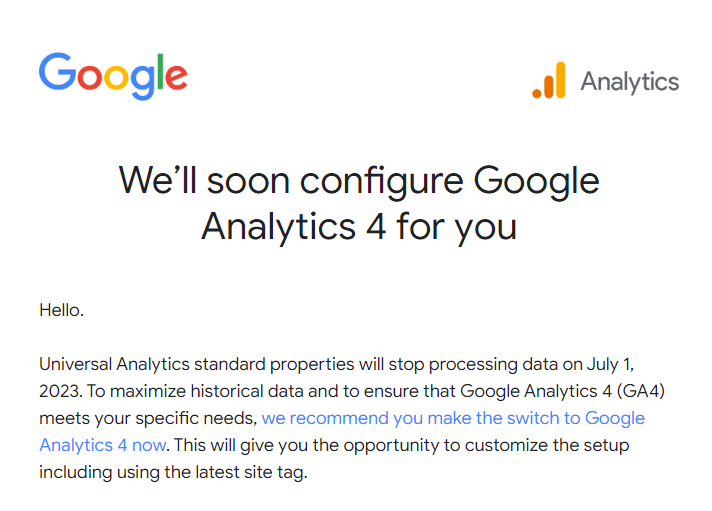Click the red first o in the Google logo
Image resolution: width=712 pixels, height=511 pixels.
tap(88, 78)
